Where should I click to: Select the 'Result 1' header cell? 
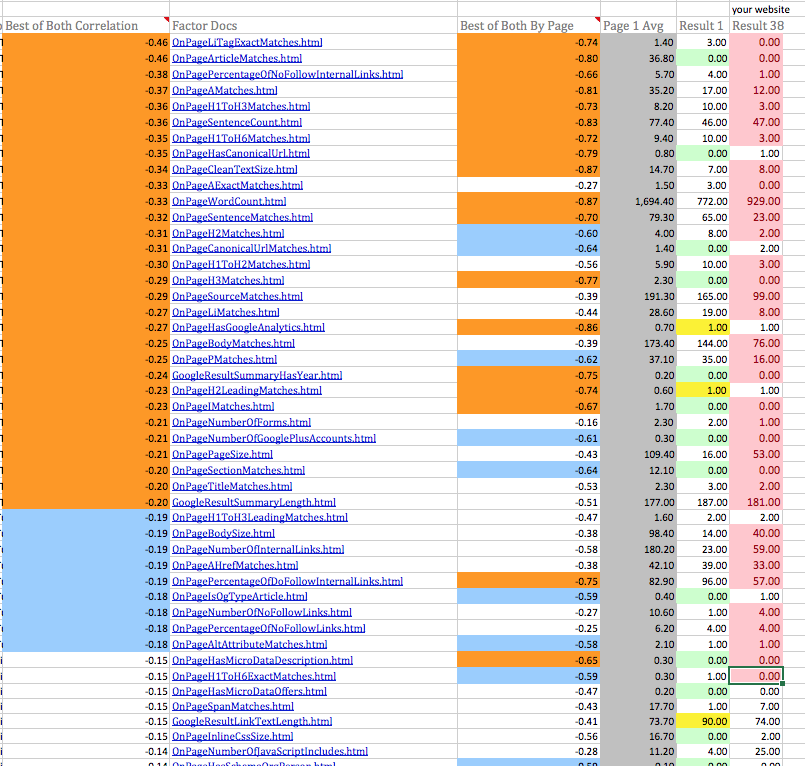703,26
